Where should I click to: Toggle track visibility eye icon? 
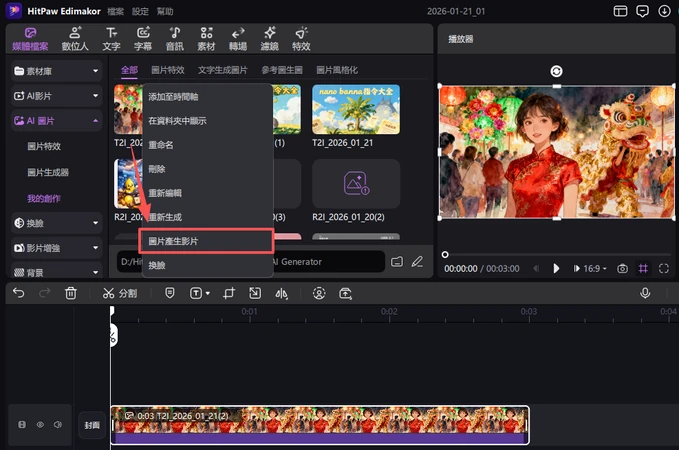[x=41, y=425]
